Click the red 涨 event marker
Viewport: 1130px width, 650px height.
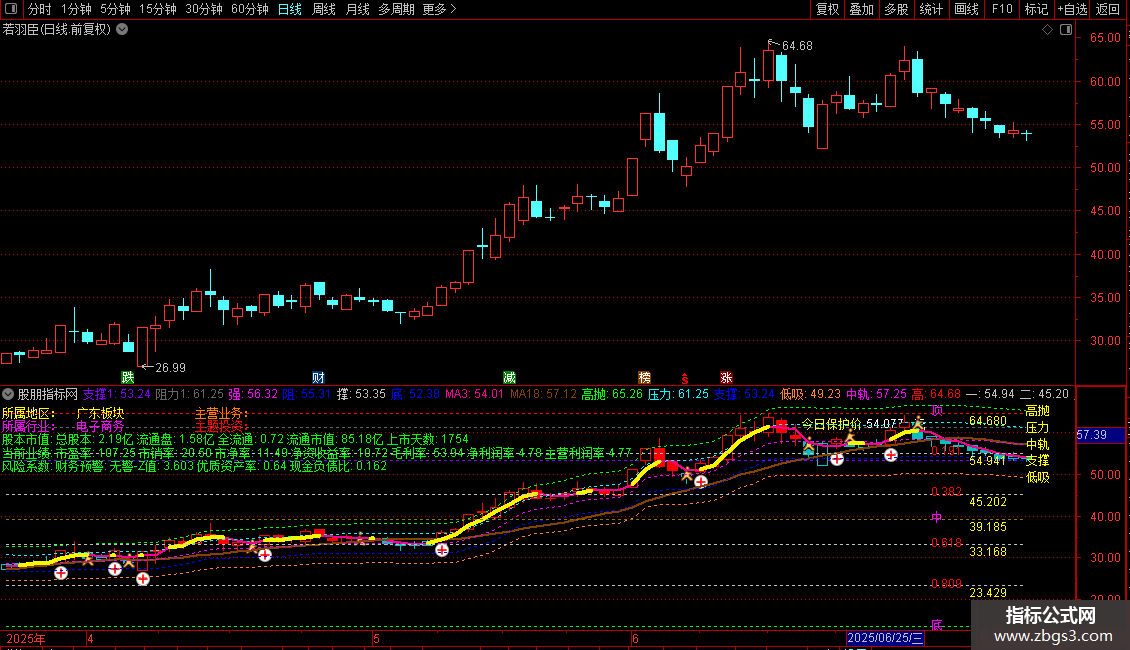(x=726, y=377)
